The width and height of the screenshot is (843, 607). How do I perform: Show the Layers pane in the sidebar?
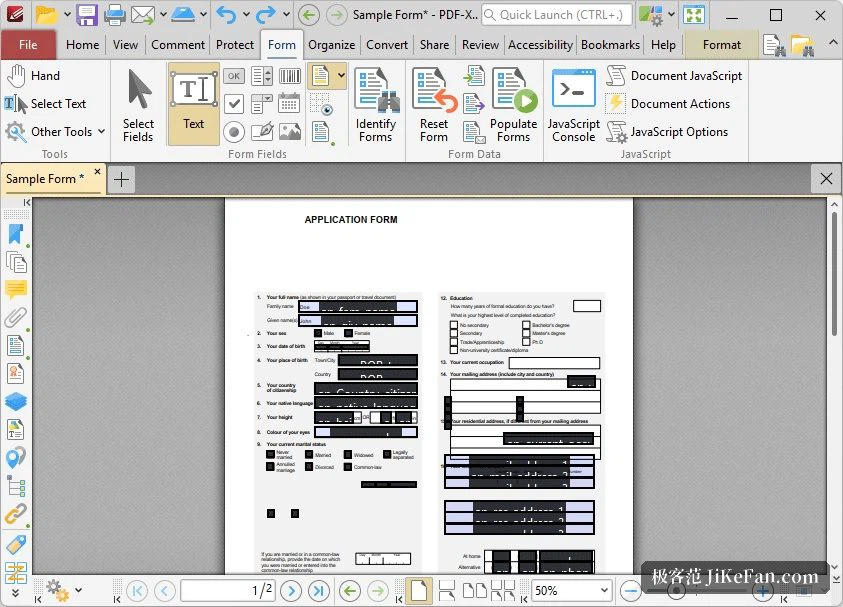16,401
